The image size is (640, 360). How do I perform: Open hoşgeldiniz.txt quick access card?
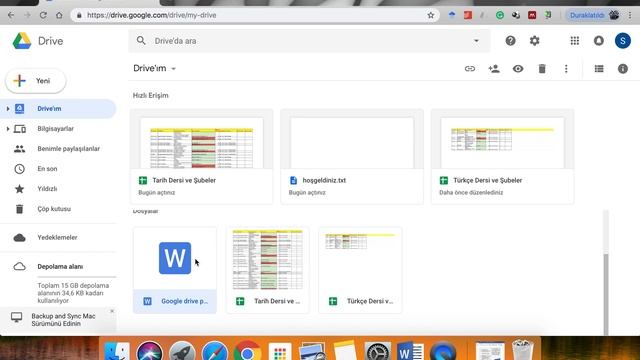pos(352,156)
